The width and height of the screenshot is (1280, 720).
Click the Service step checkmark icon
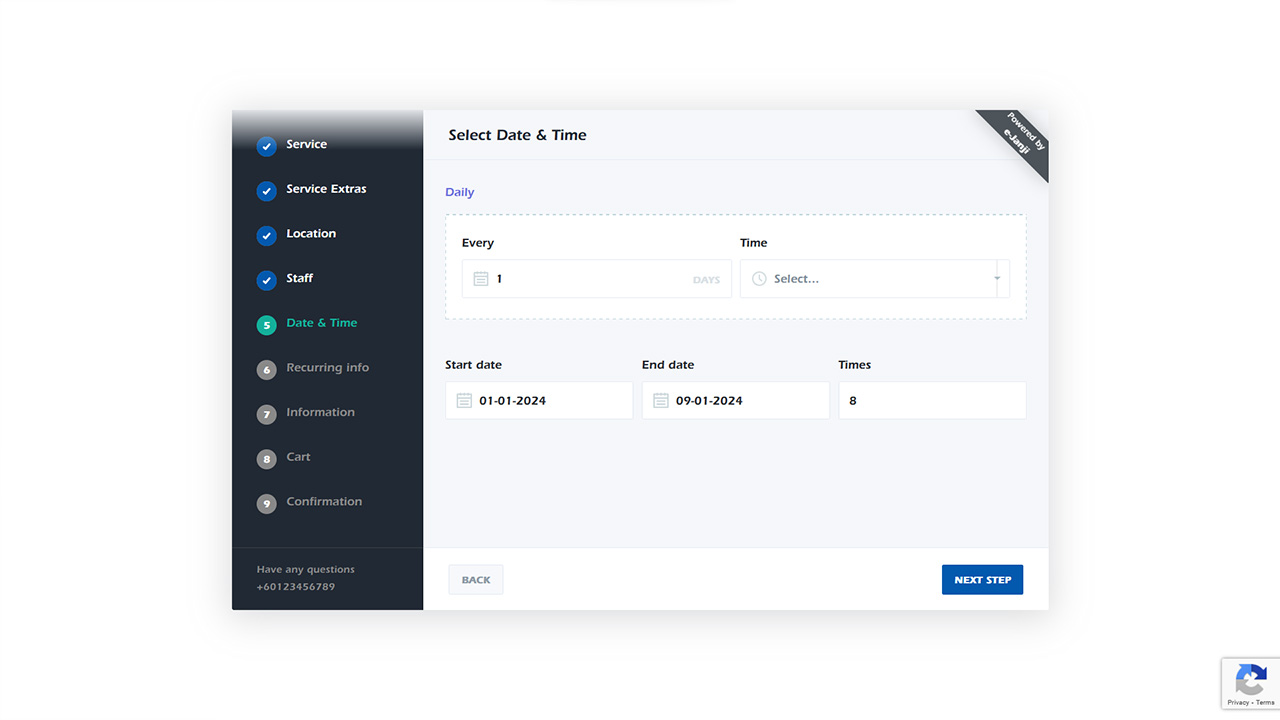coord(266,146)
